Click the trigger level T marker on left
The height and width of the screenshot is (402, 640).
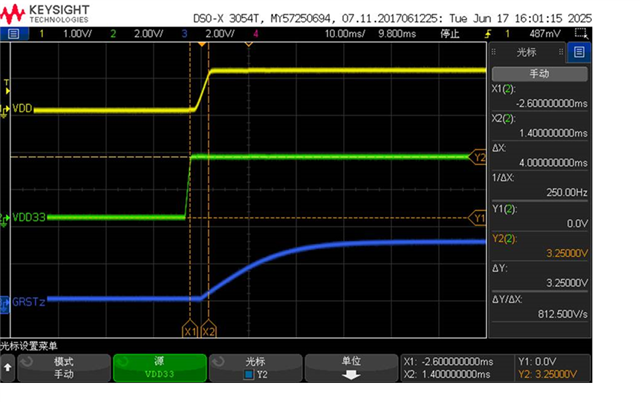(7, 86)
